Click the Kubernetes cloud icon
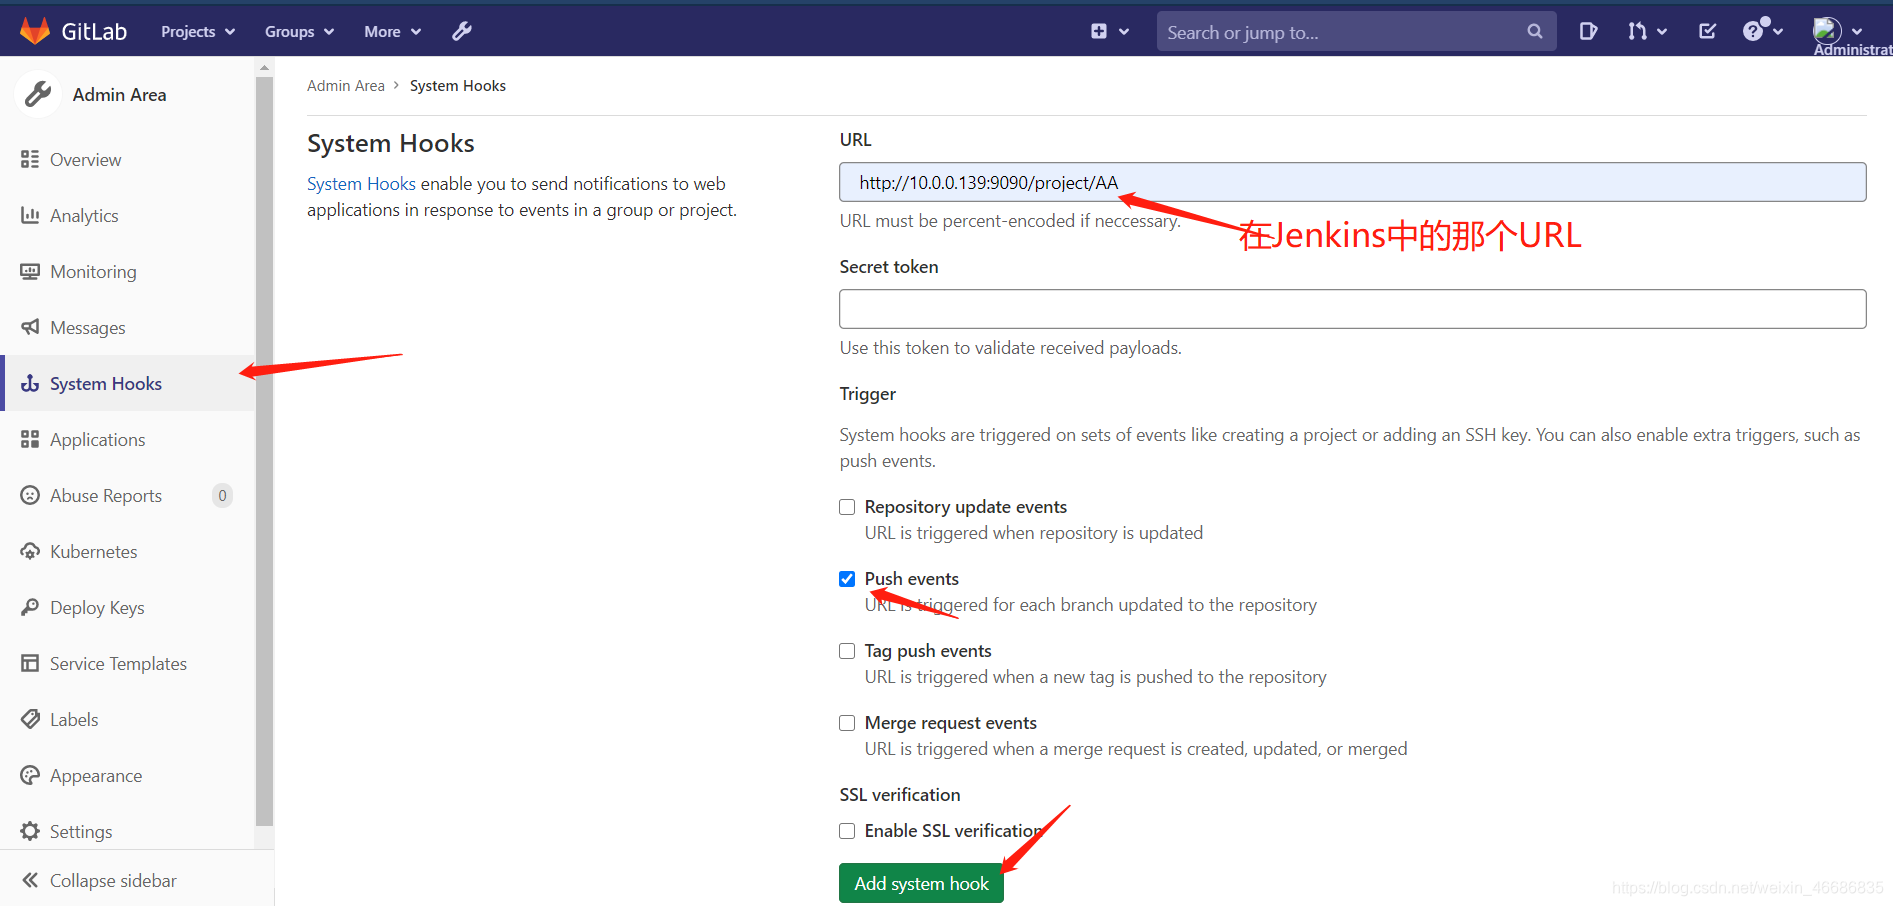1893x906 pixels. click(30, 551)
